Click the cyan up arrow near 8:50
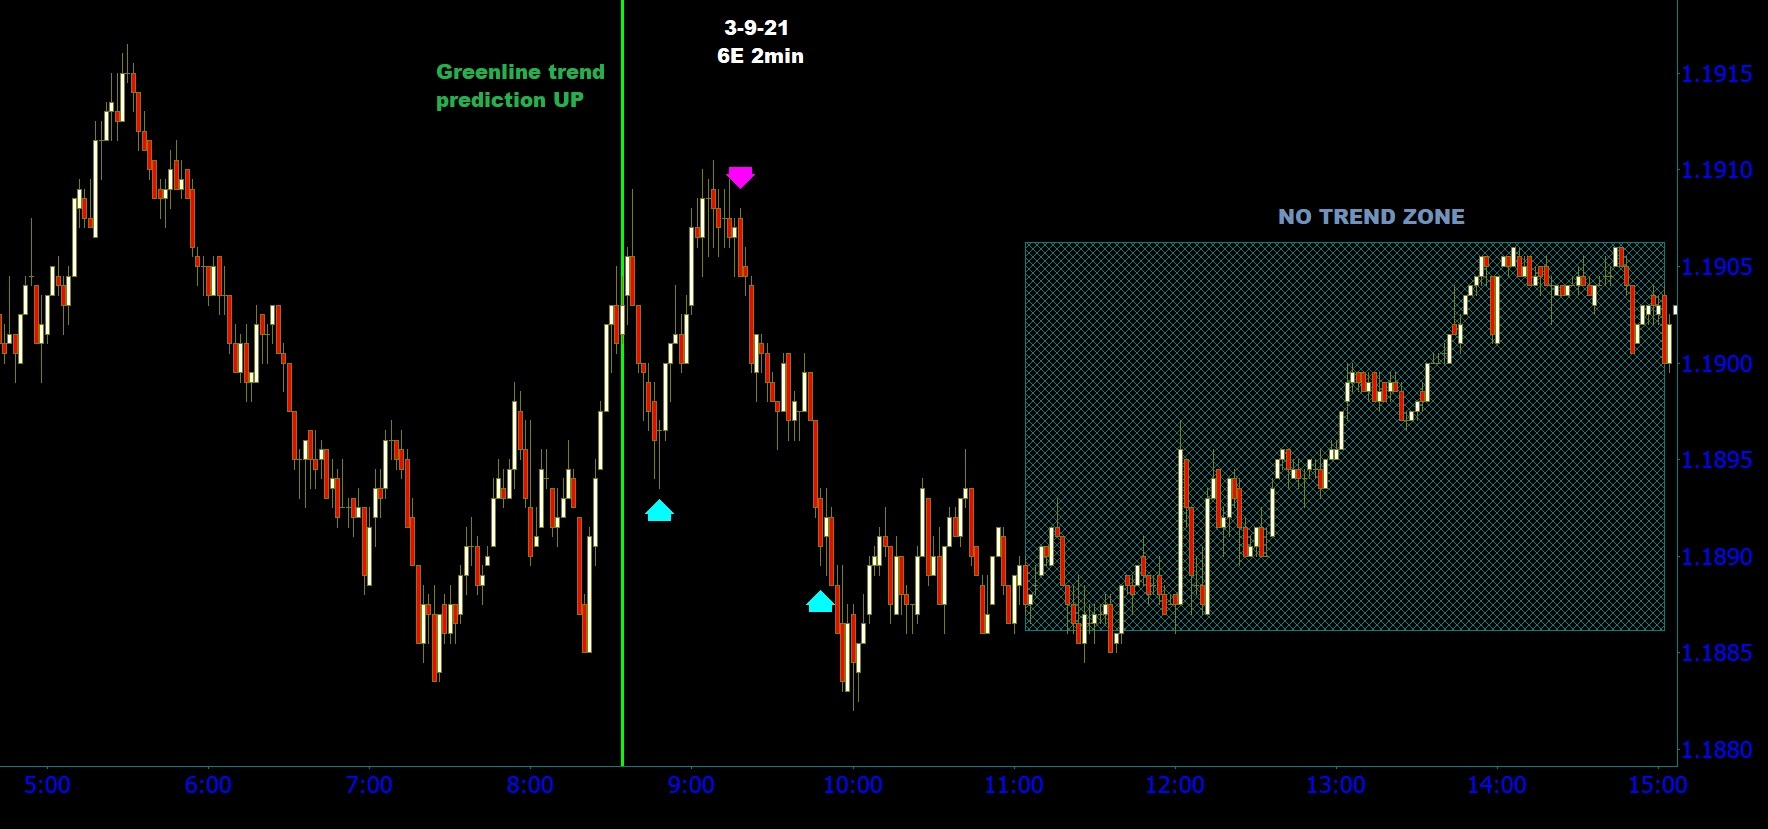 [x=659, y=510]
